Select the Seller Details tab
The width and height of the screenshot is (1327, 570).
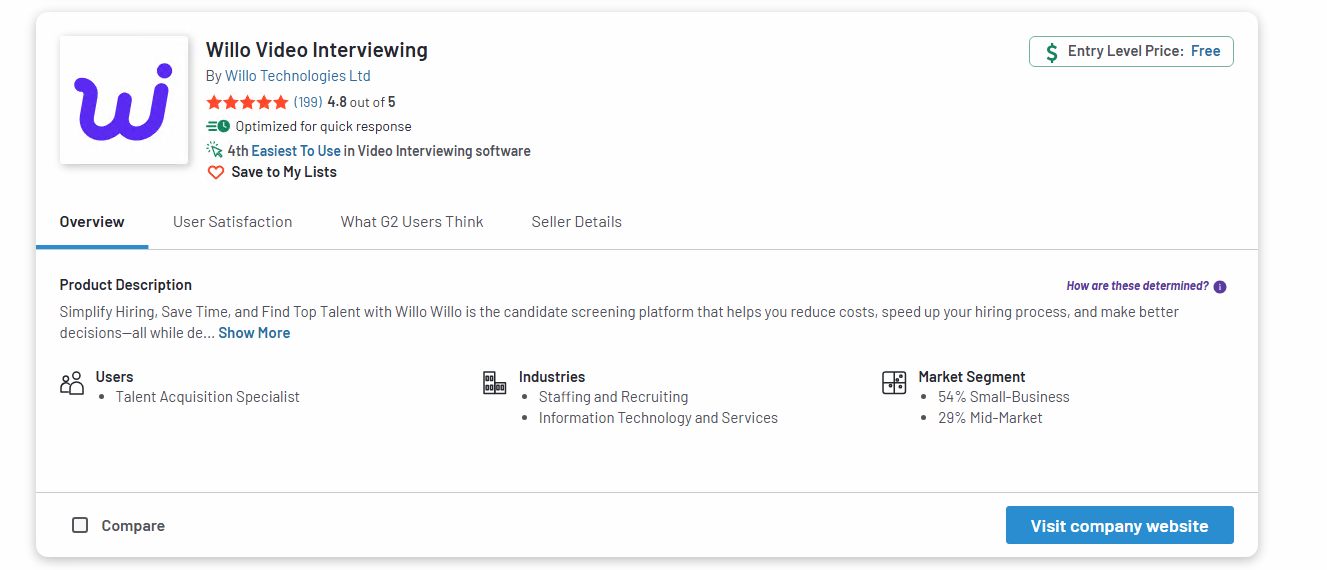576,222
